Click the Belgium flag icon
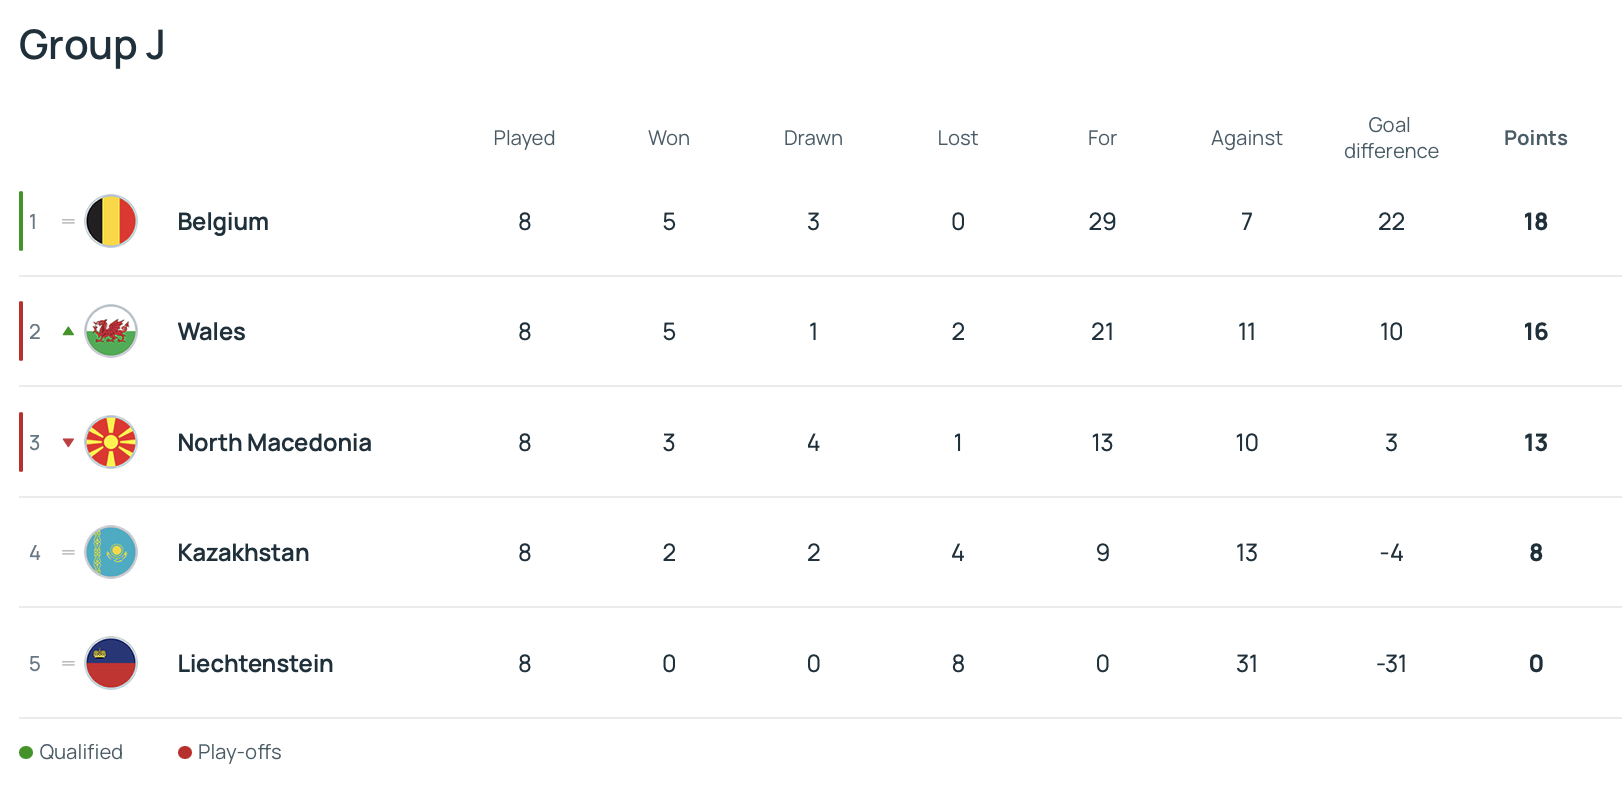The height and width of the screenshot is (798, 1622). pyautogui.click(x=111, y=222)
